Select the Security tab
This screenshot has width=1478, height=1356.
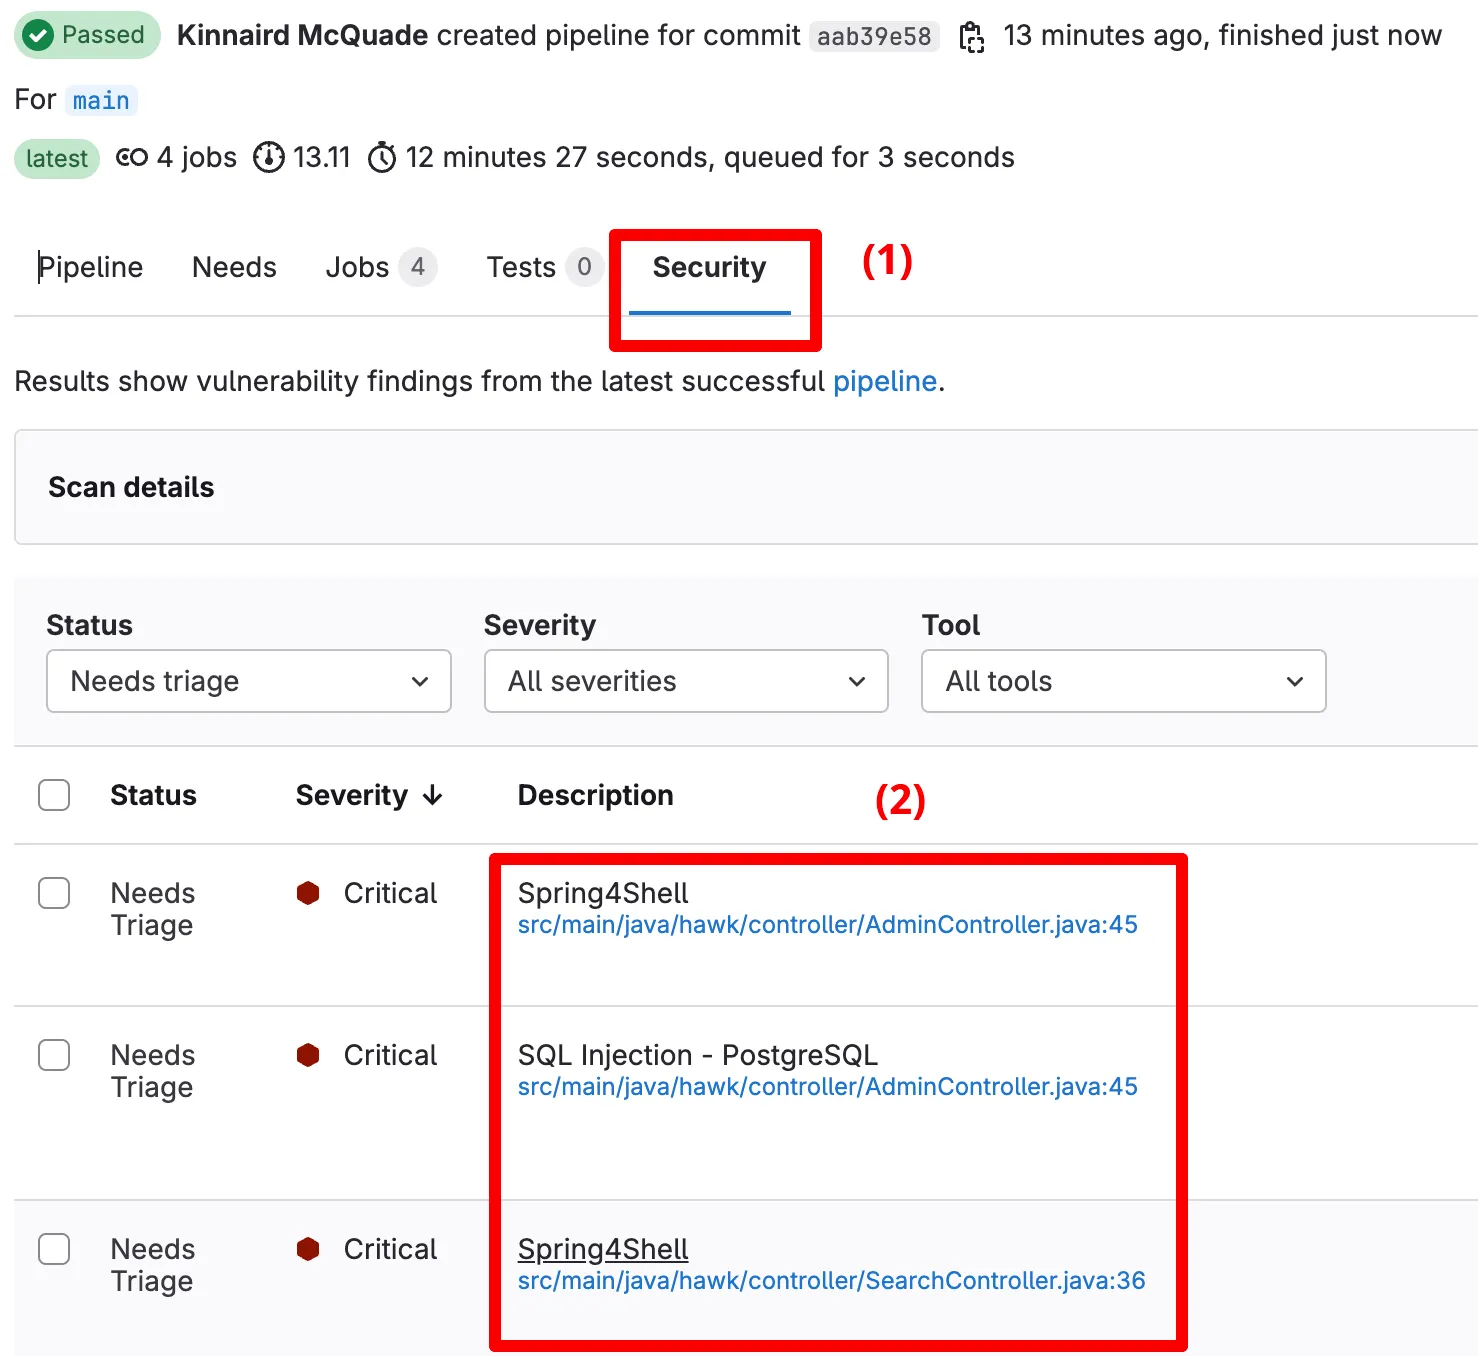[x=709, y=268]
